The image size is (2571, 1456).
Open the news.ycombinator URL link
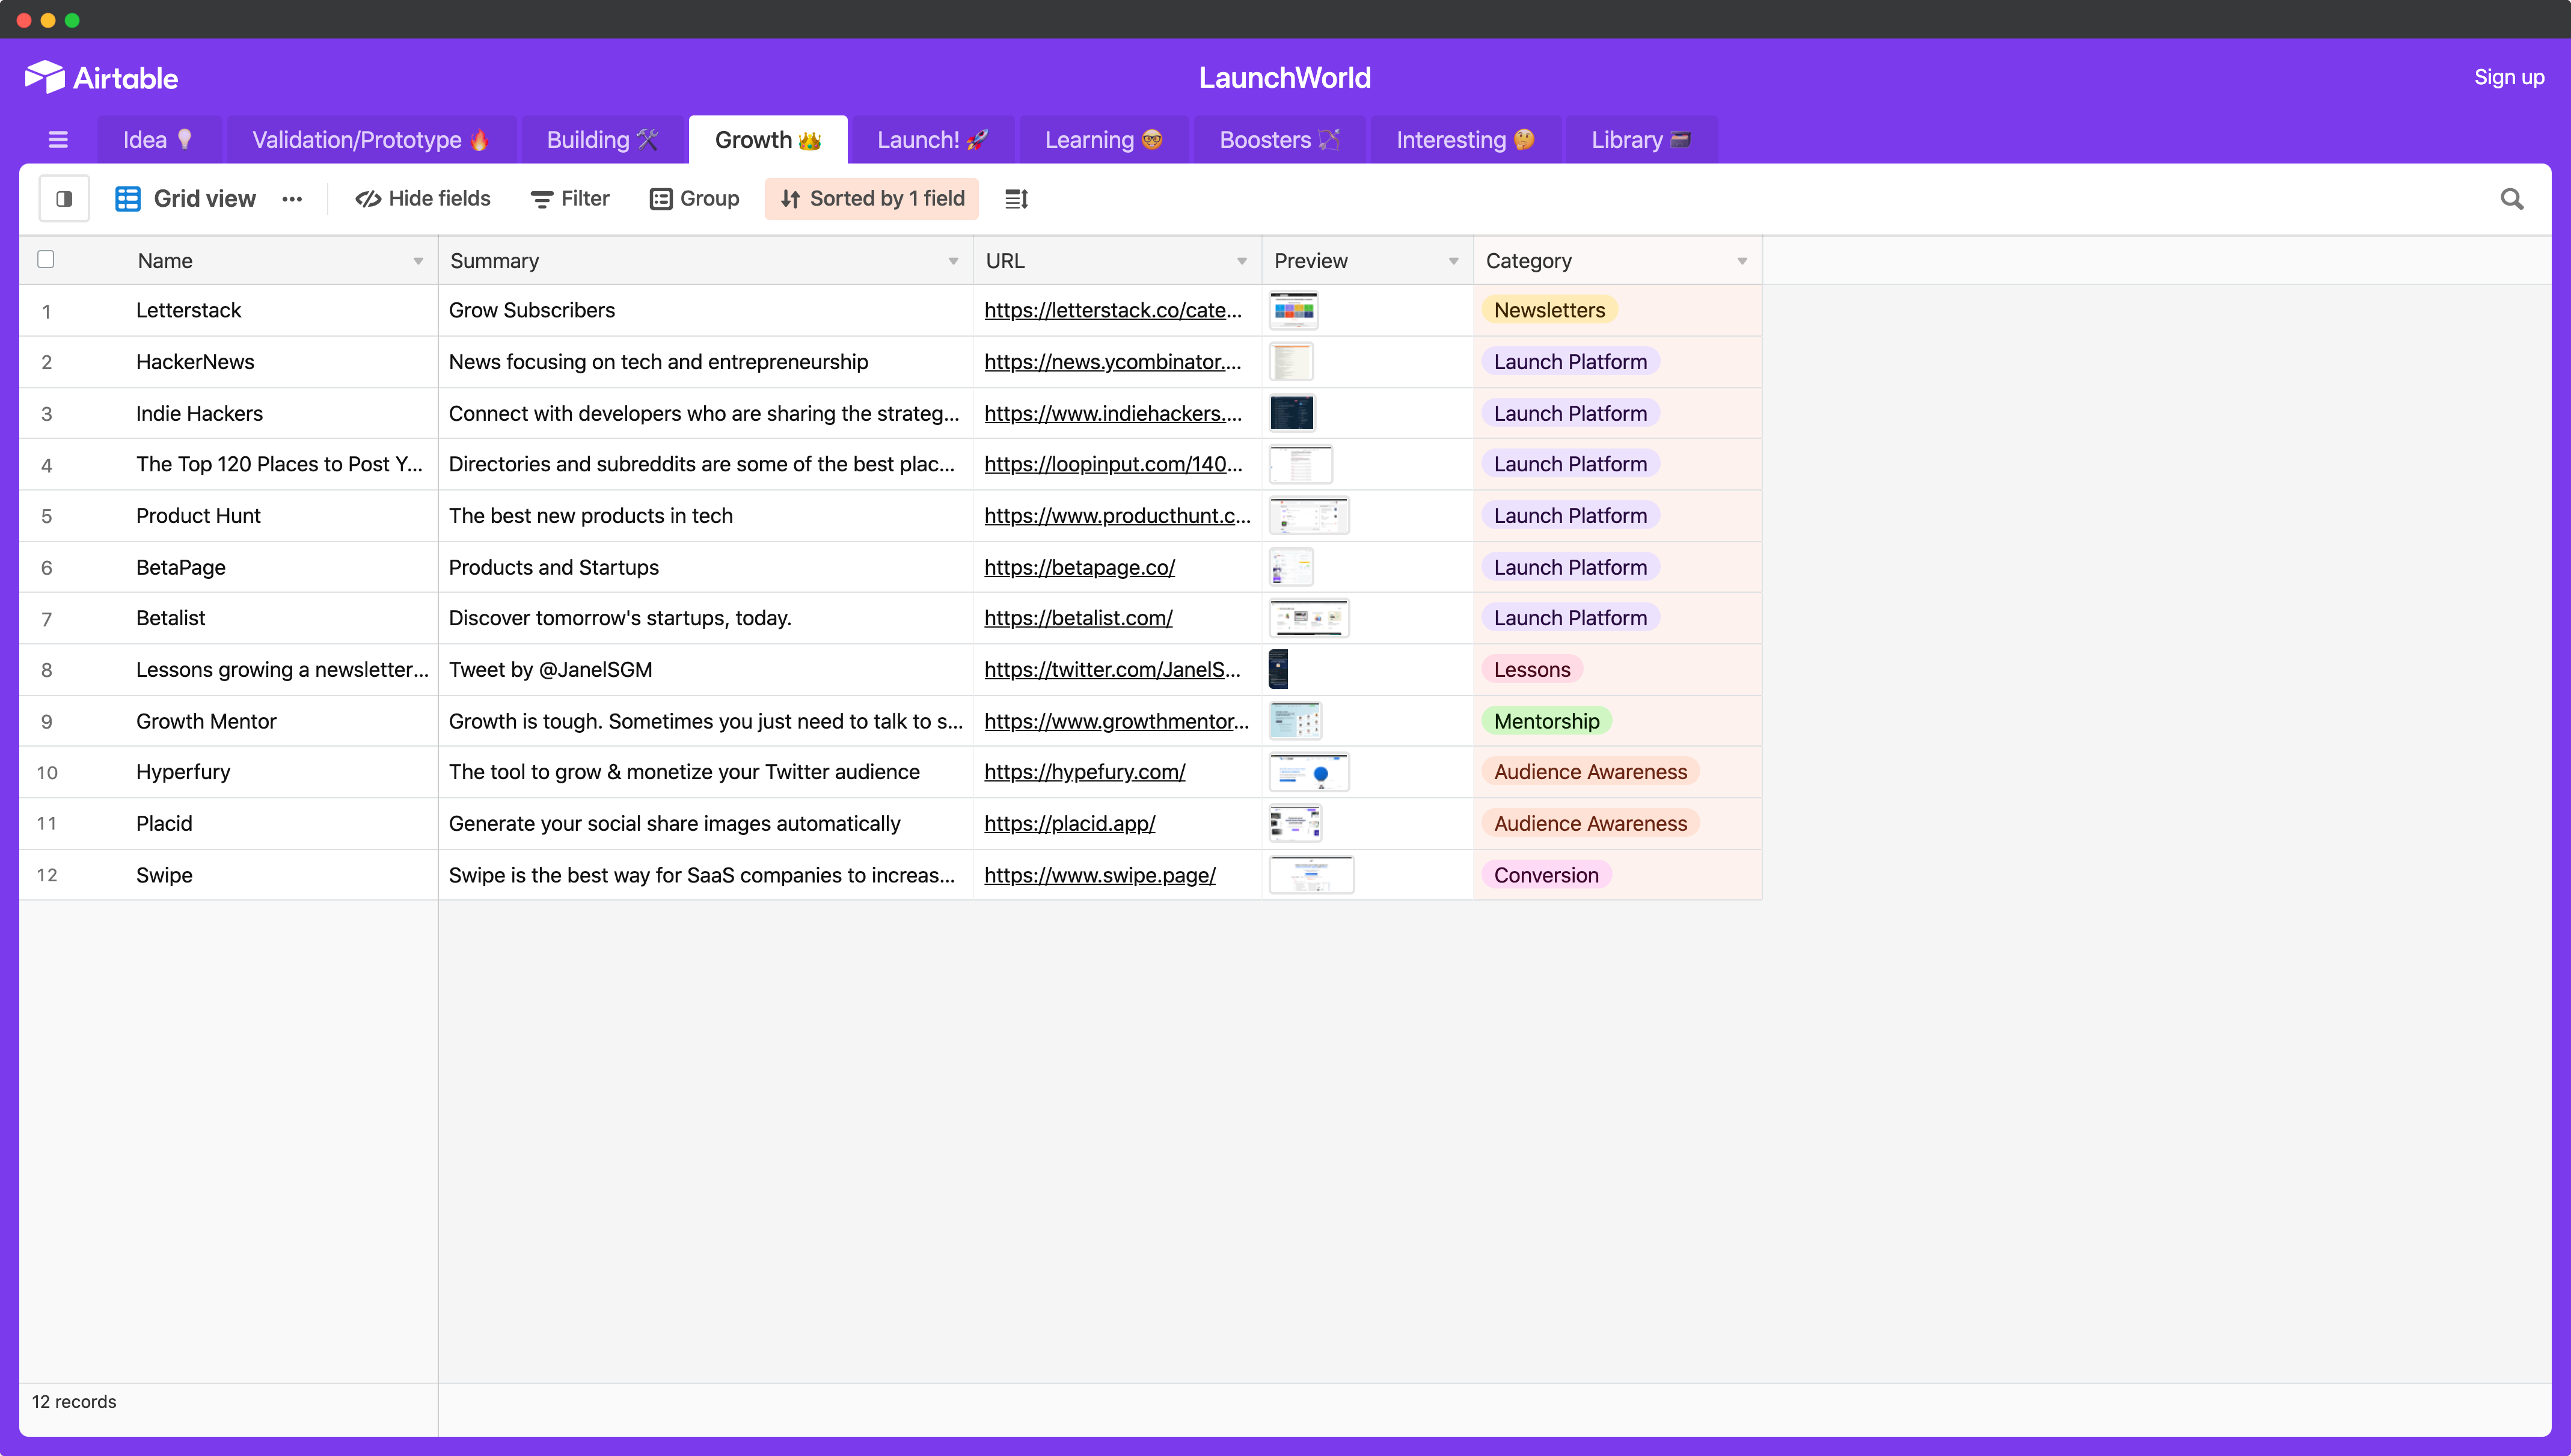1113,362
